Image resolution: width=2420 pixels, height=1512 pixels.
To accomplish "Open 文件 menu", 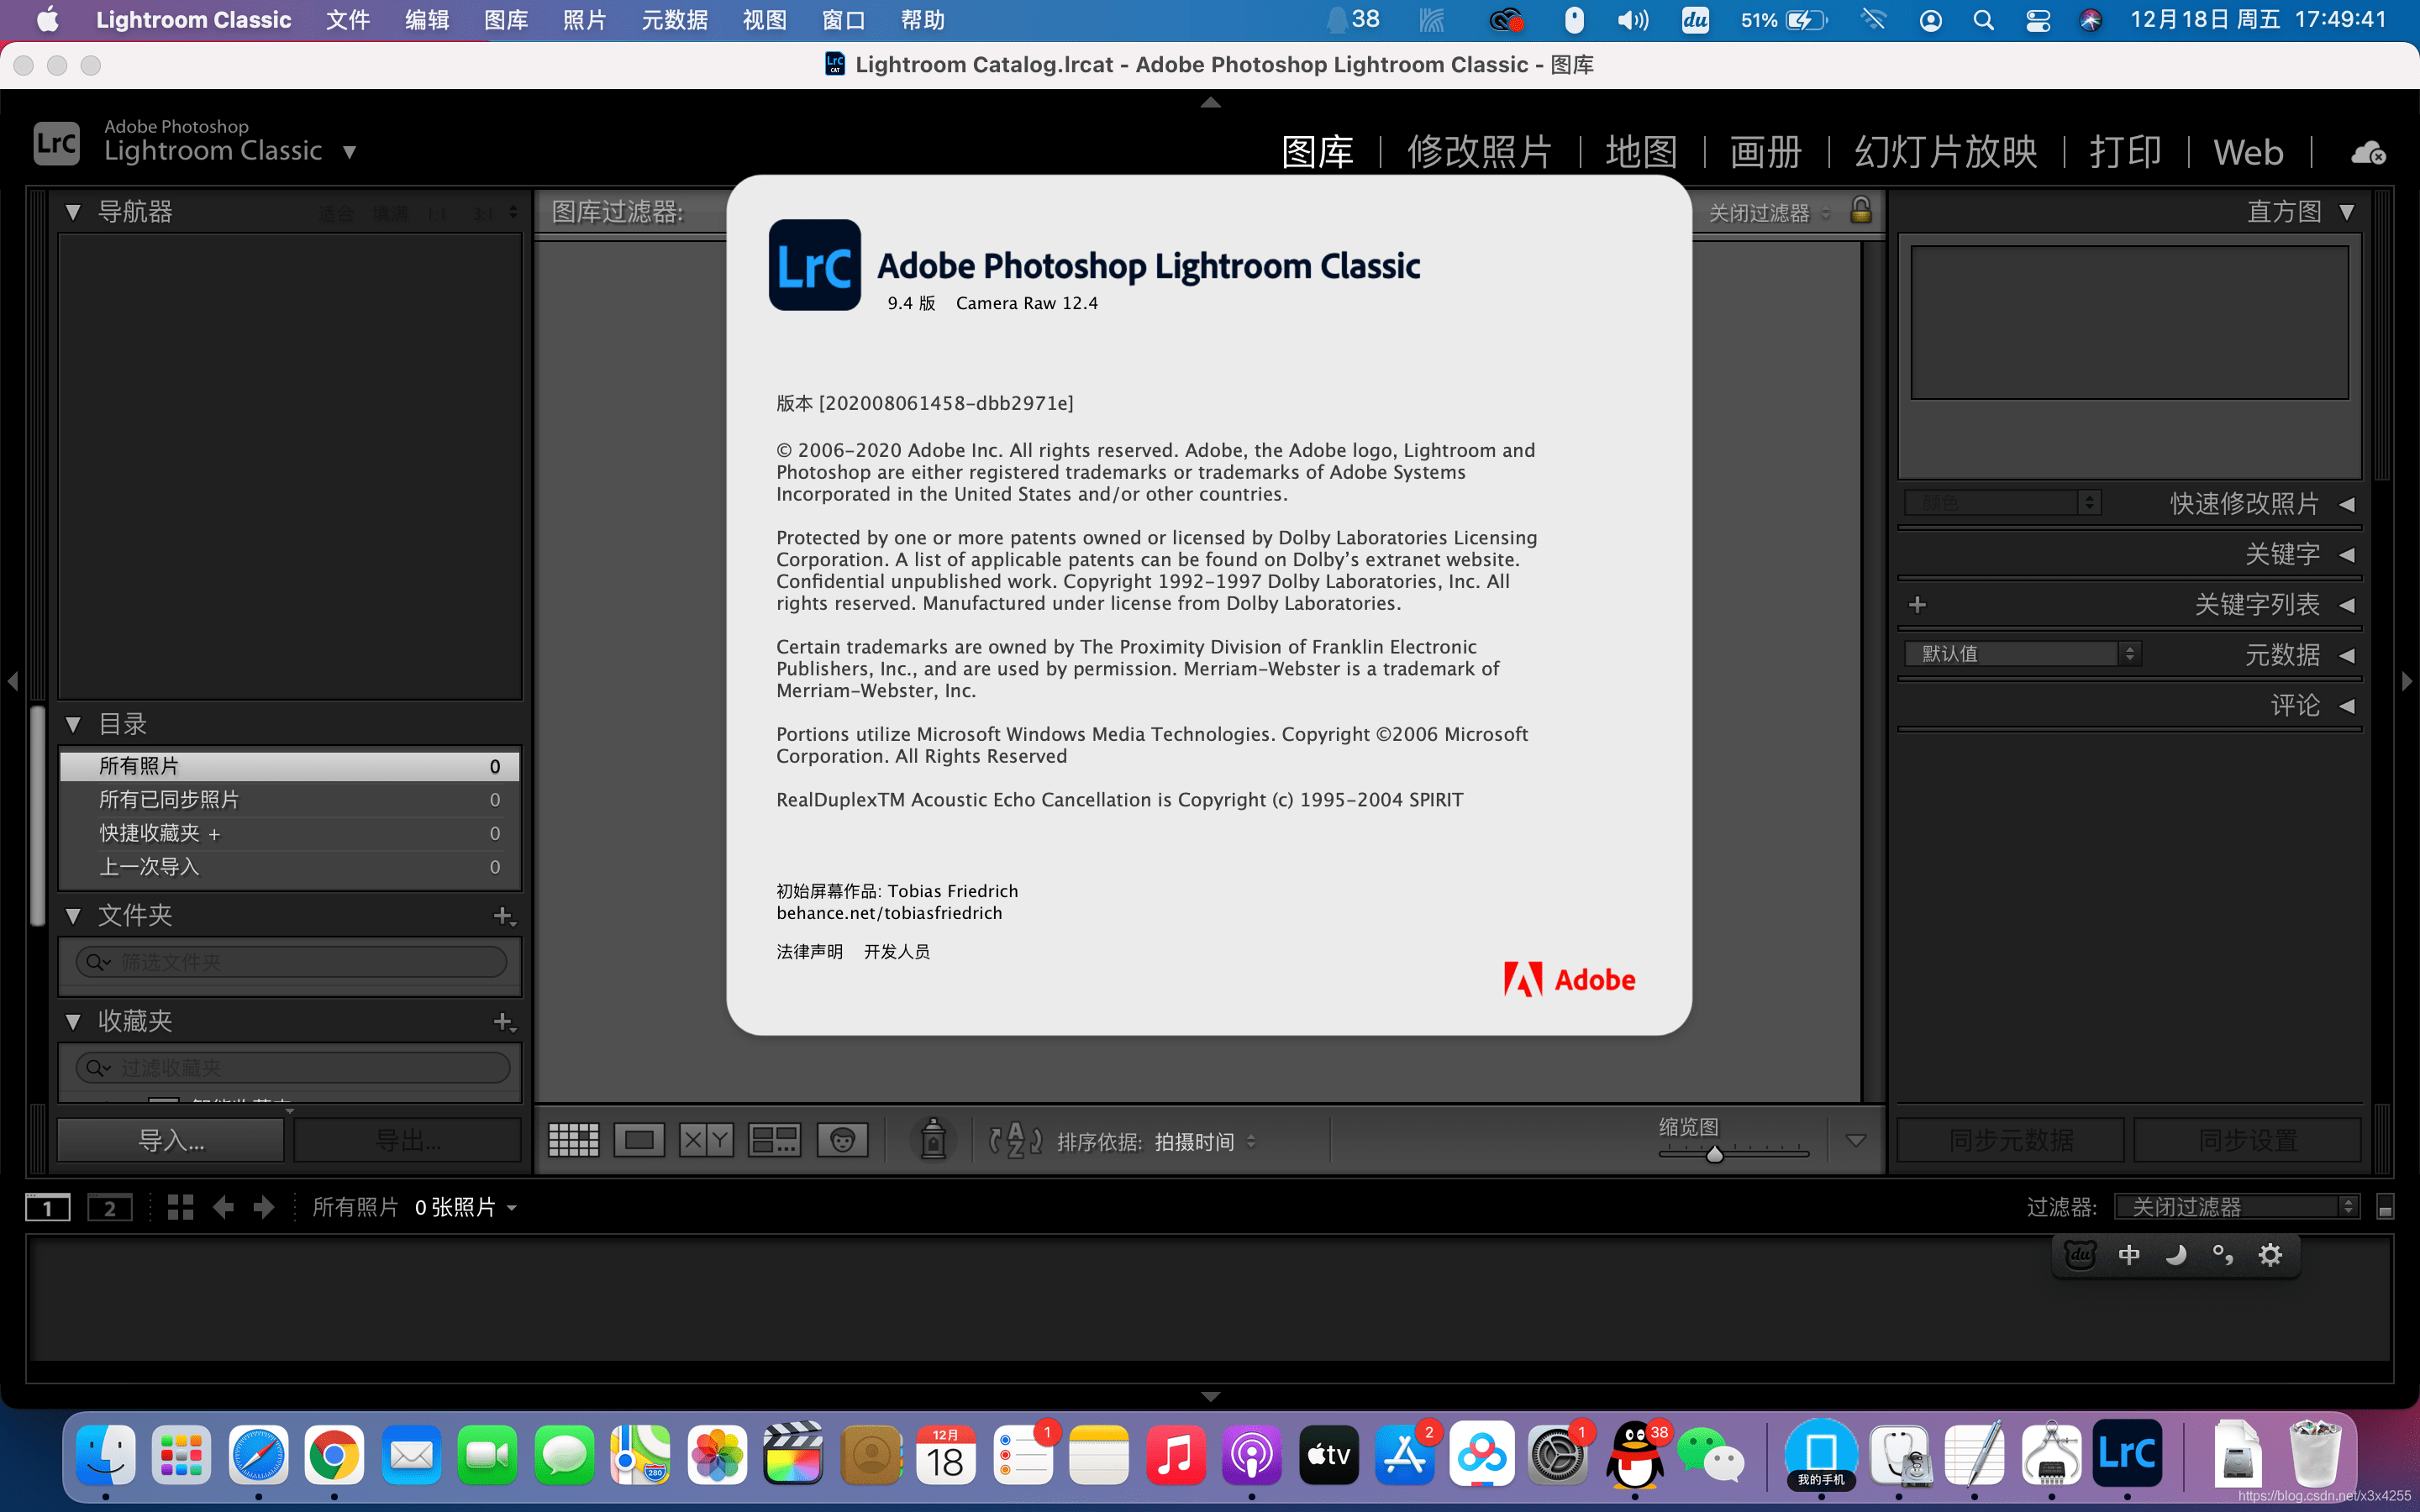I will [x=348, y=20].
